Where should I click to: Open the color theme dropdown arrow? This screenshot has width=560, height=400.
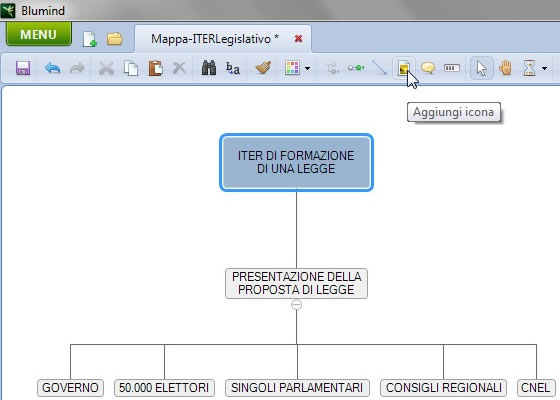pos(308,68)
